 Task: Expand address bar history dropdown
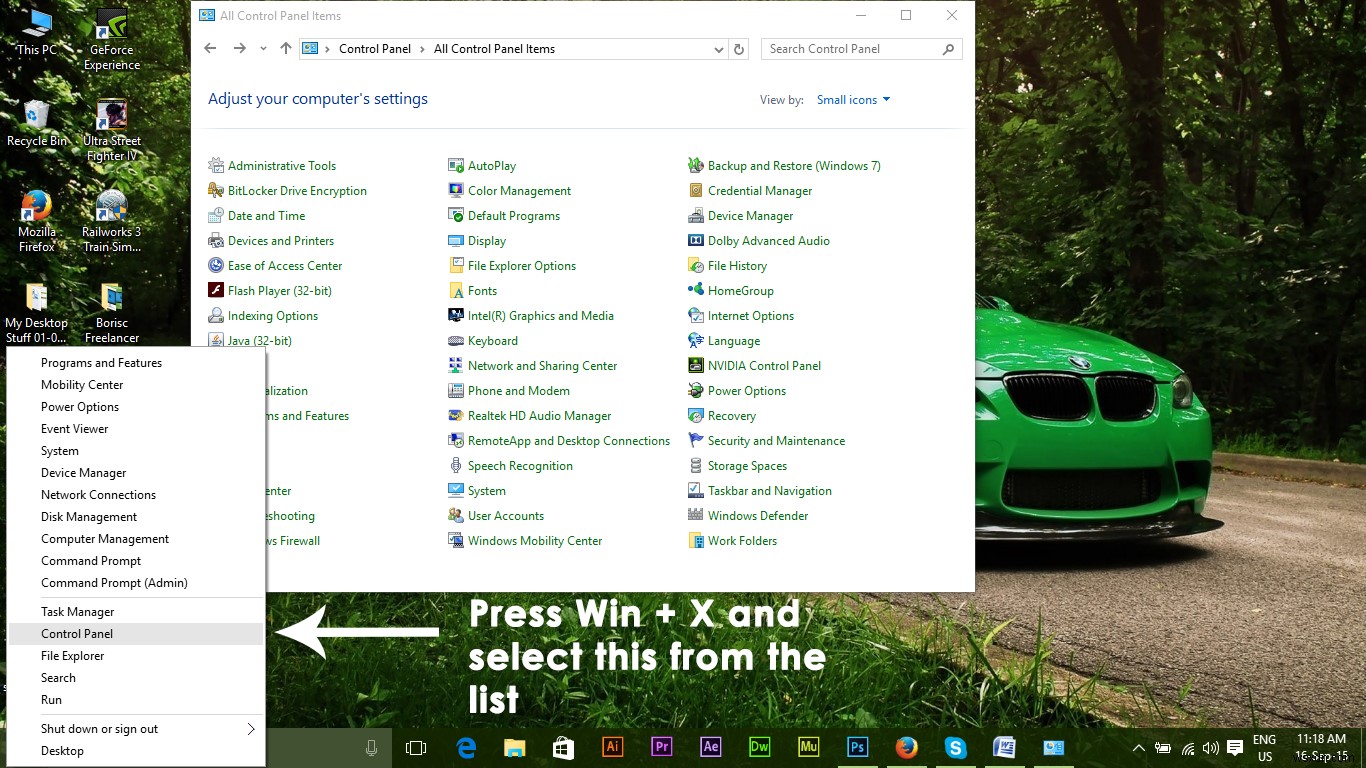click(x=719, y=49)
